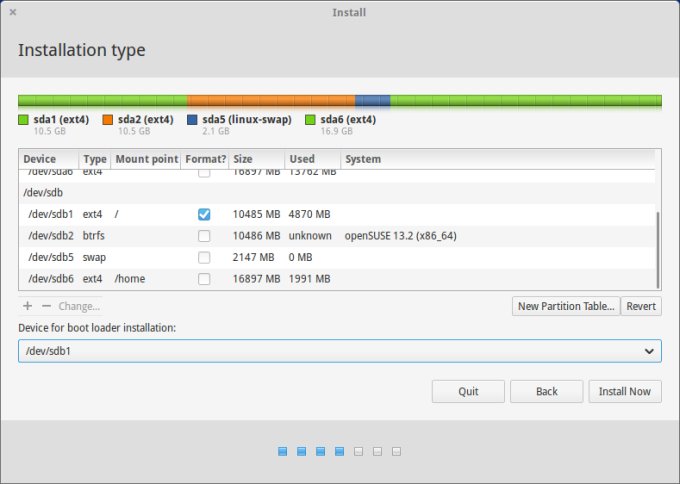Open New Partition Table dialog

click(x=565, y=306)
